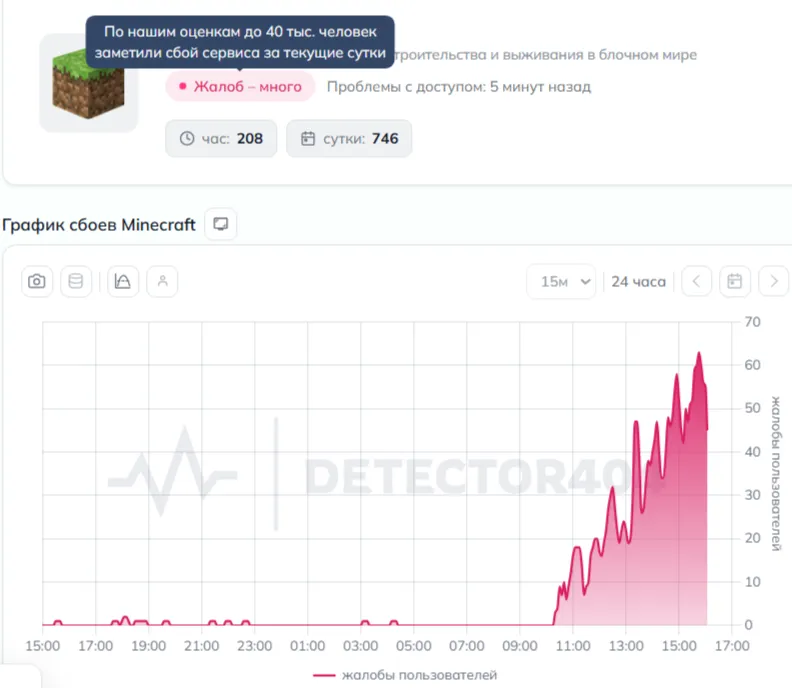Click the Minecraft grass block thumbnail
Screen dimensions: 792x688
88,83
